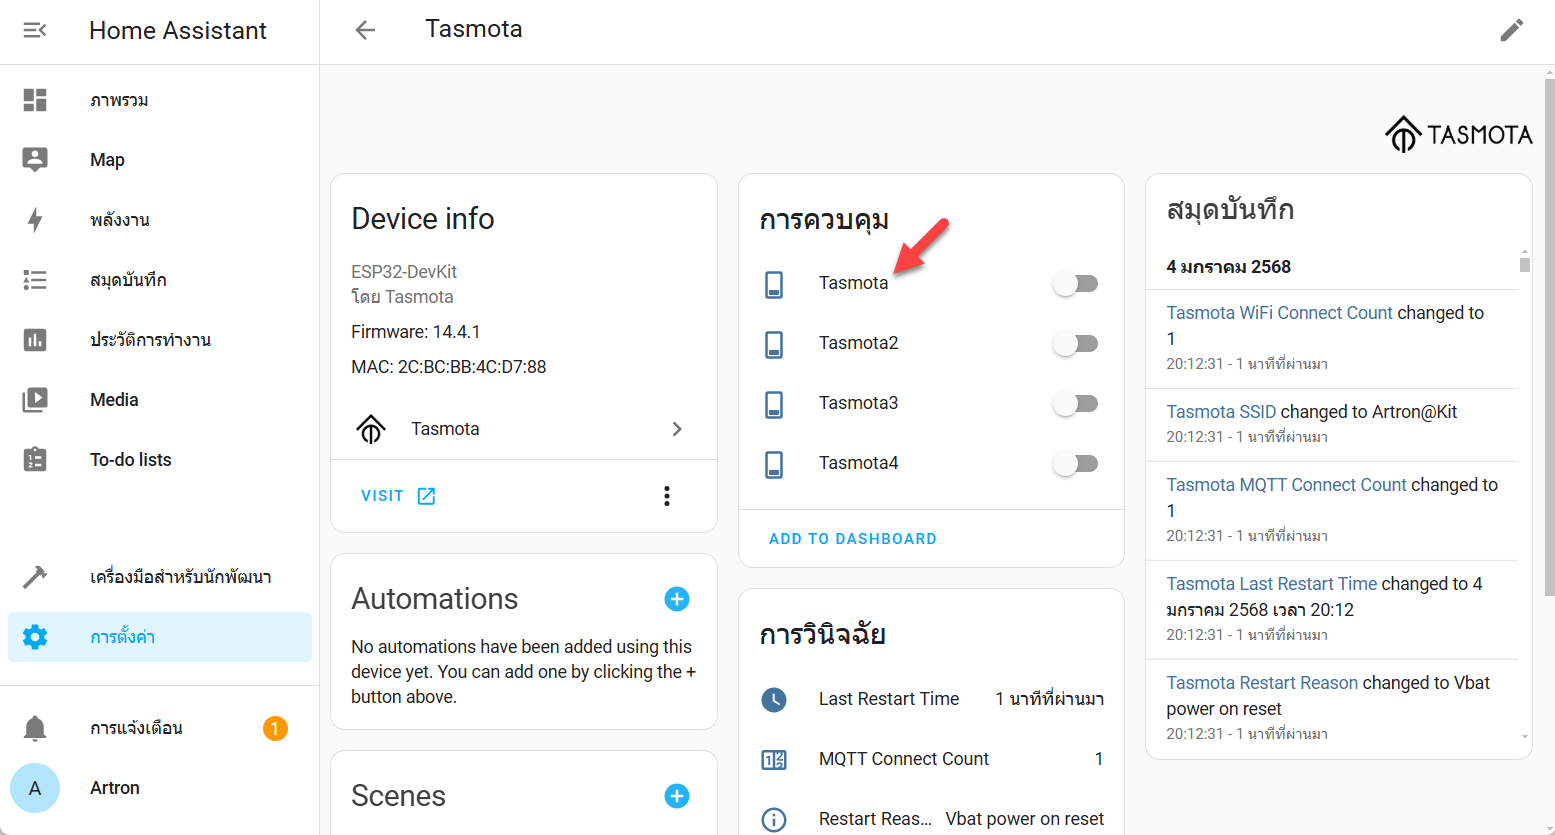Click the Firmware: 14.4.1 text
Screen dimensions: 1555x835
[416, 332]
